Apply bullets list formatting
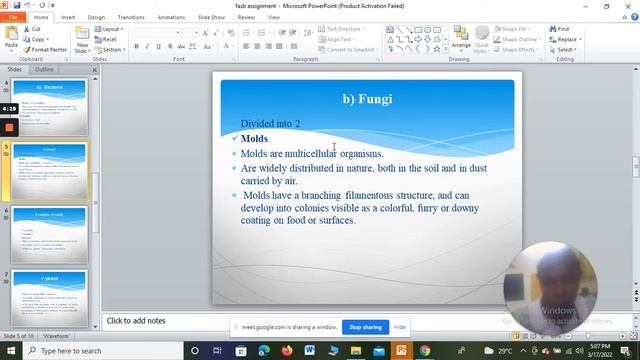640x360 pixels. tap(247, 33)
